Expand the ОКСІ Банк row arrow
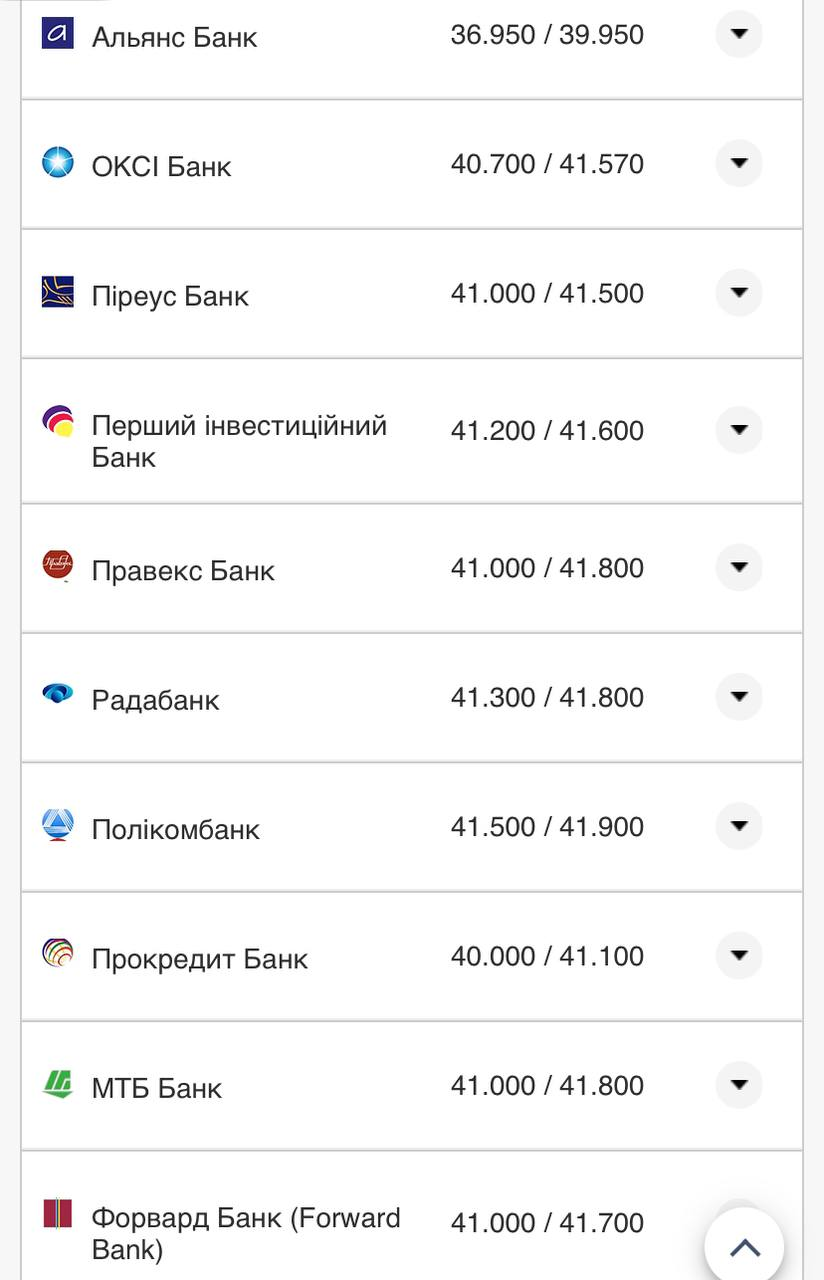This screenshot has width=824, height=1280. tap(739, 163)
